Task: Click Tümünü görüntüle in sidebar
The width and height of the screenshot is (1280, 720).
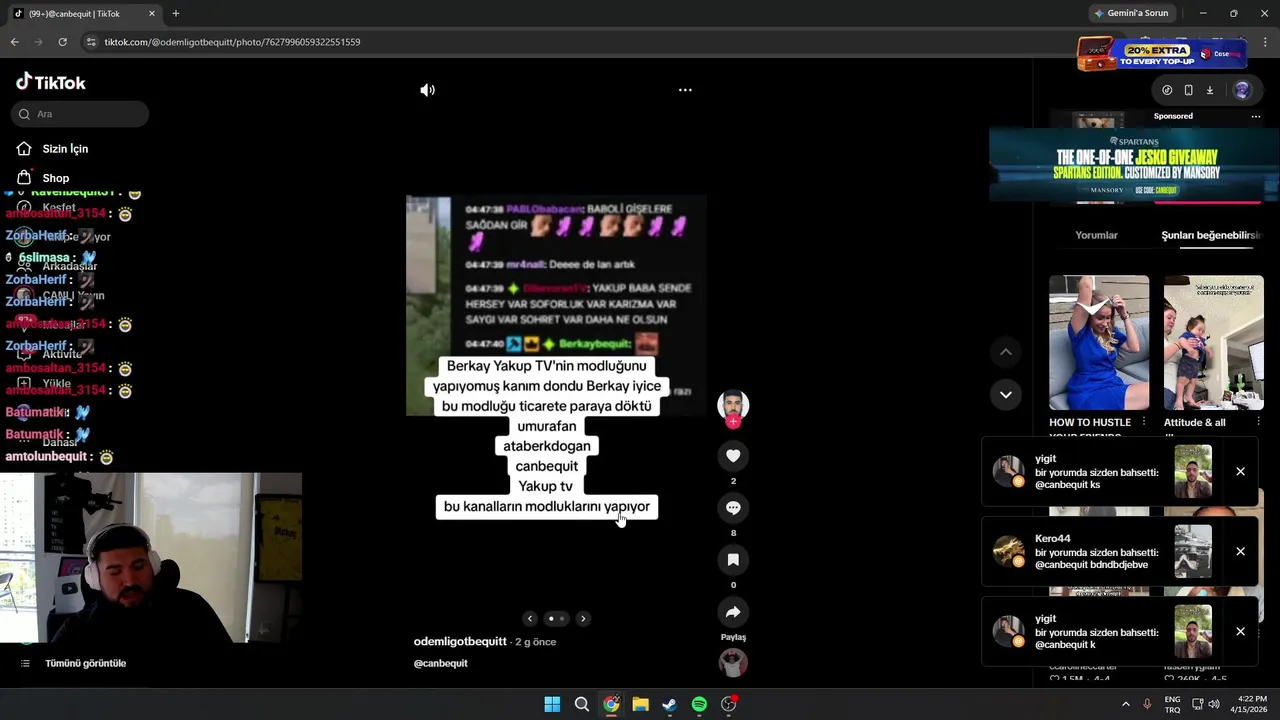Action: pos(85,663)
